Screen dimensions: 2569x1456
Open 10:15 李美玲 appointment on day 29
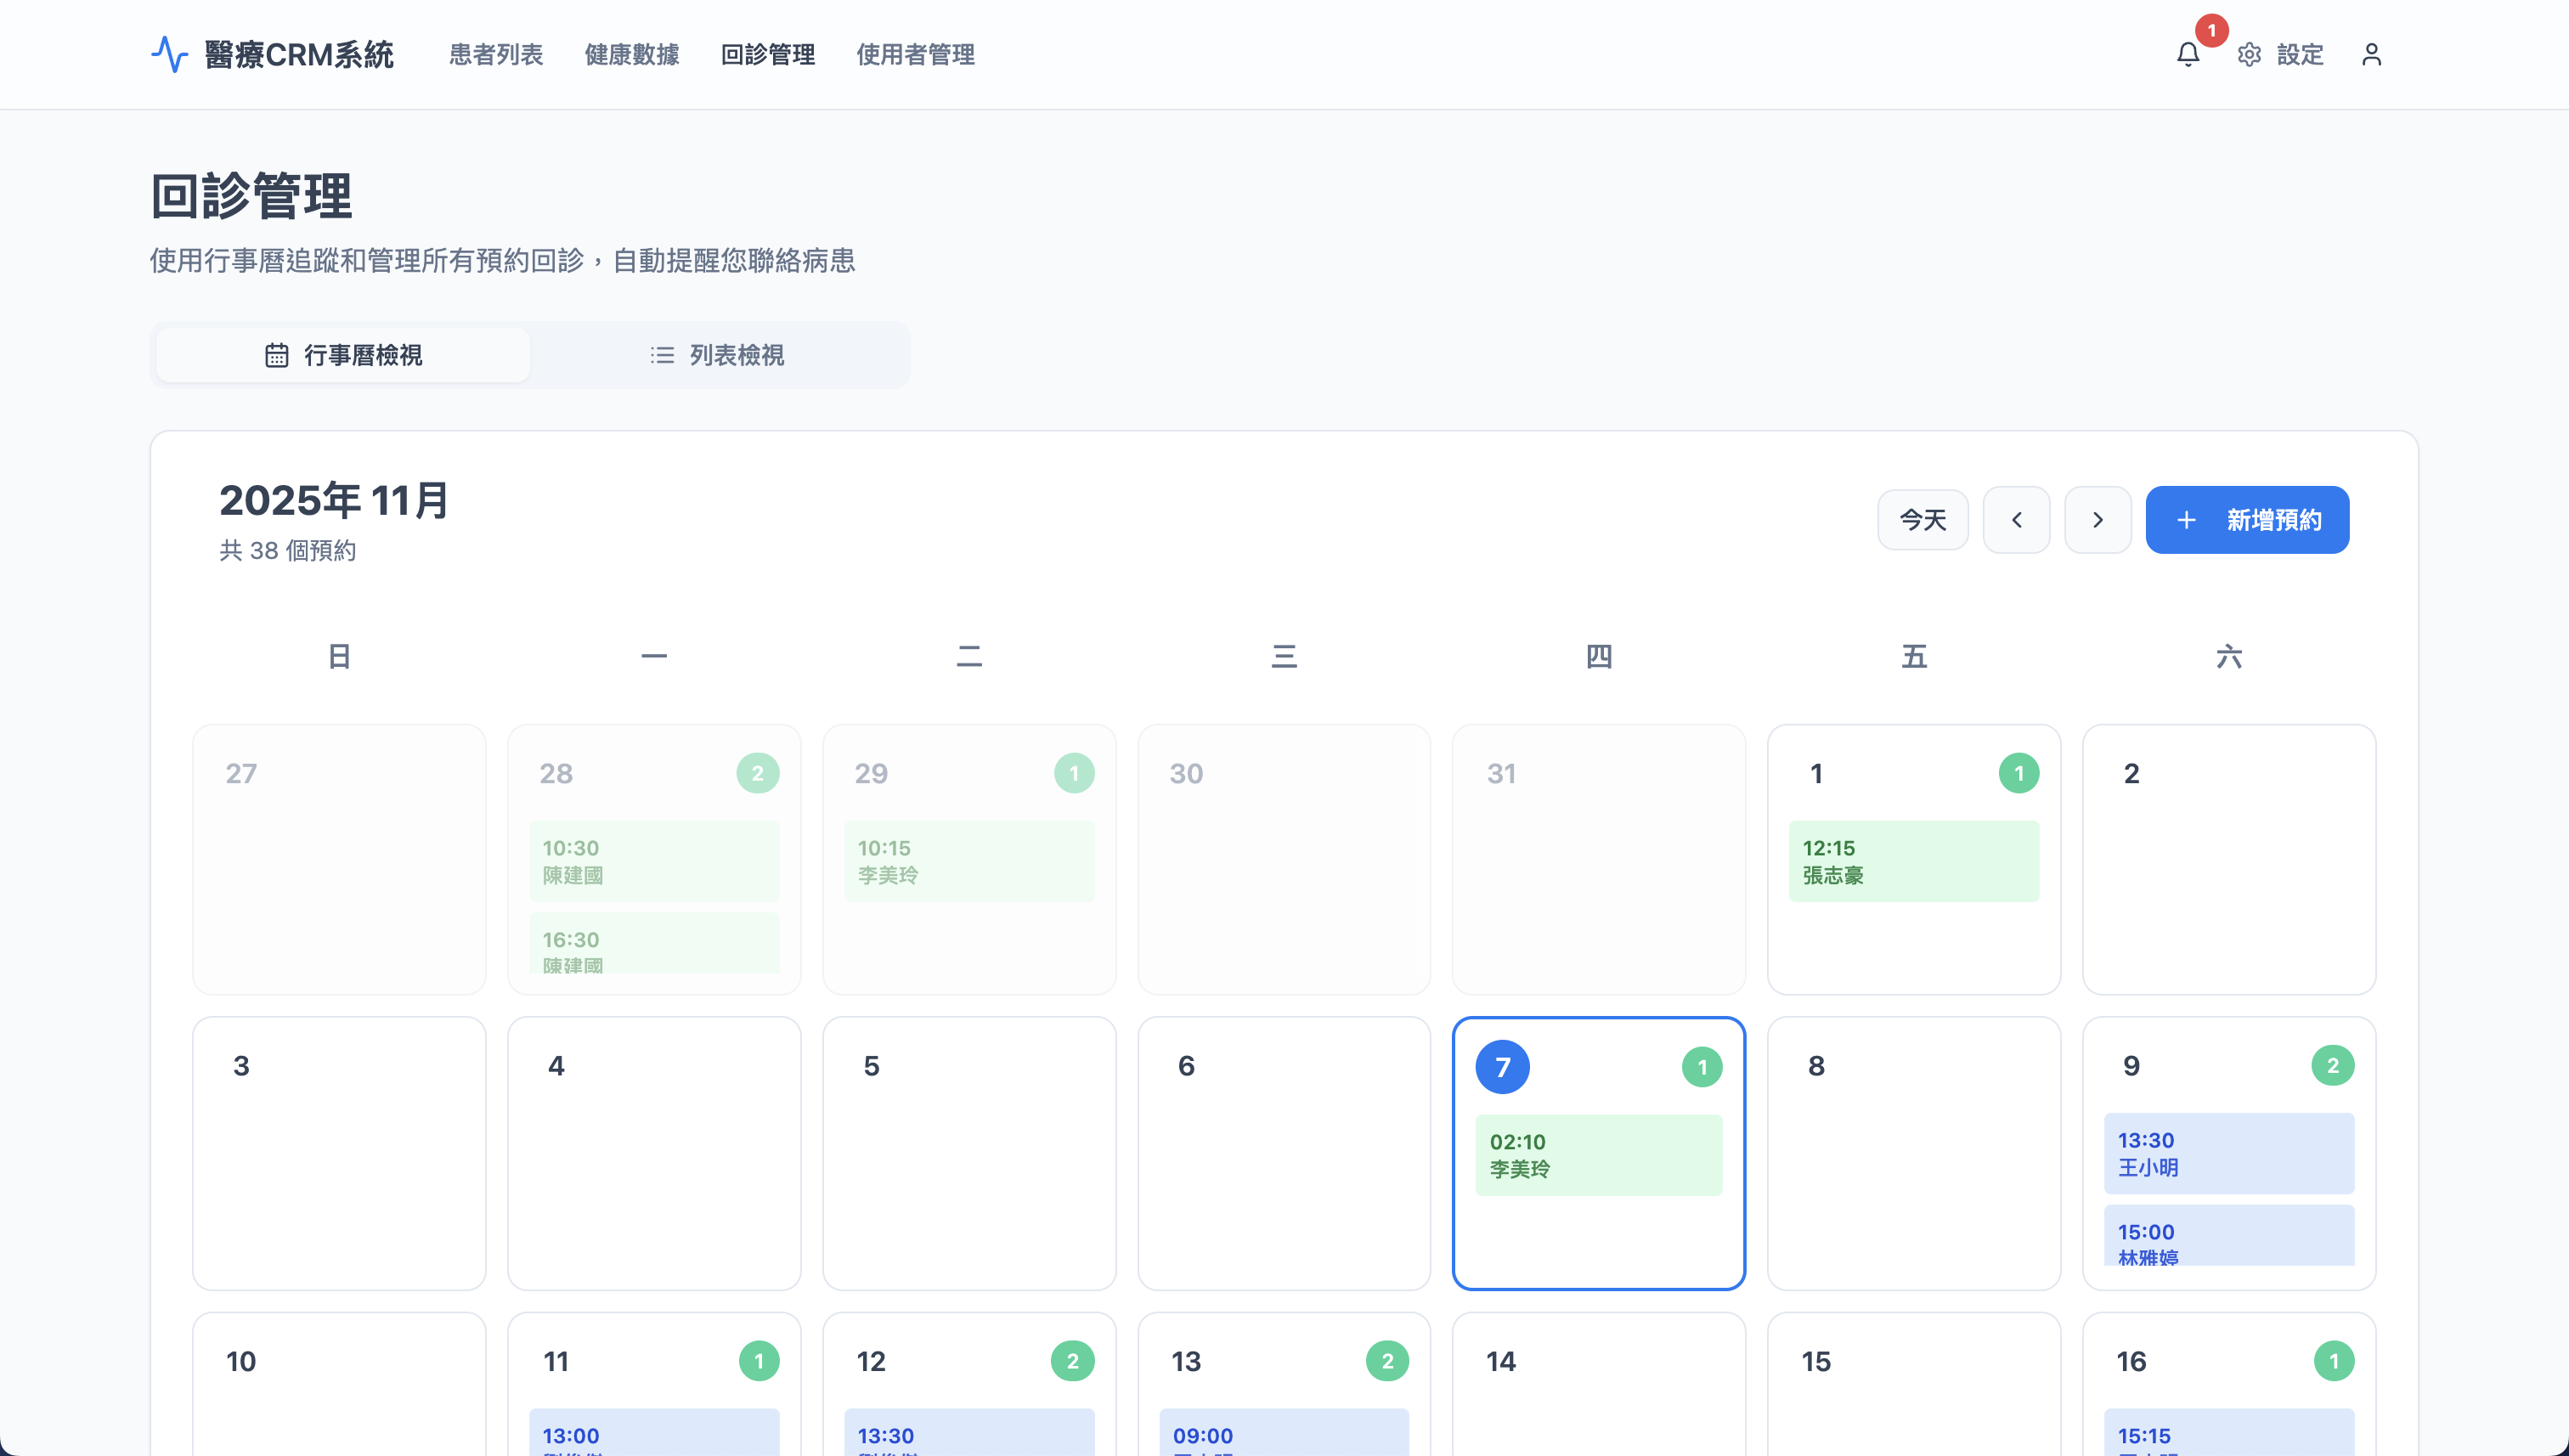coord(969,861)
